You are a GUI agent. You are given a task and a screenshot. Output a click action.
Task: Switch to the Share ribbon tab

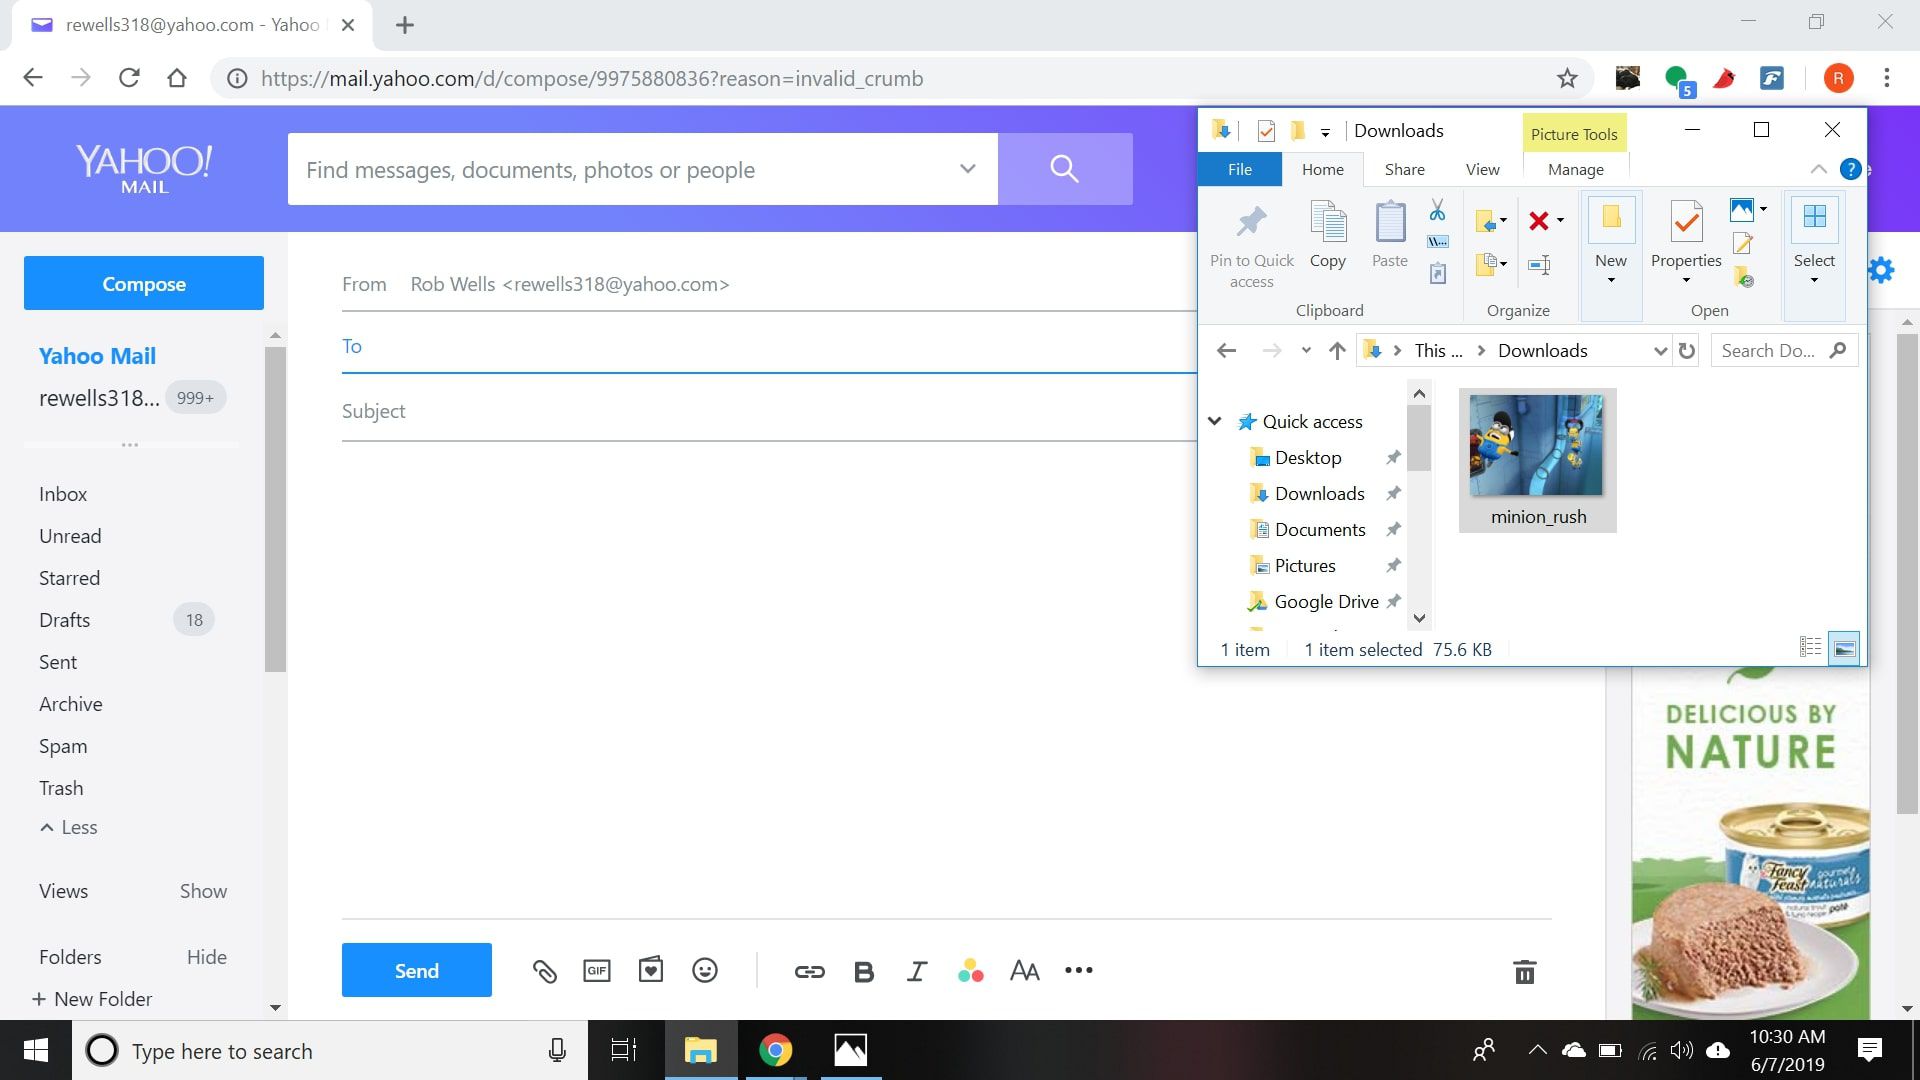pos(1404,169)
